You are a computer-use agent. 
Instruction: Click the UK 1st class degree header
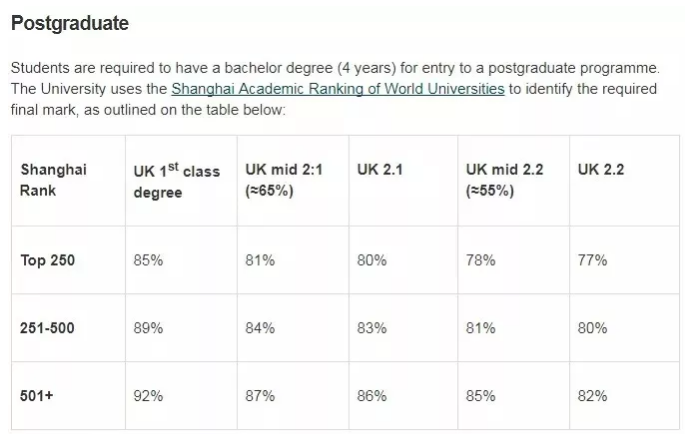click(x=176, y=180)
